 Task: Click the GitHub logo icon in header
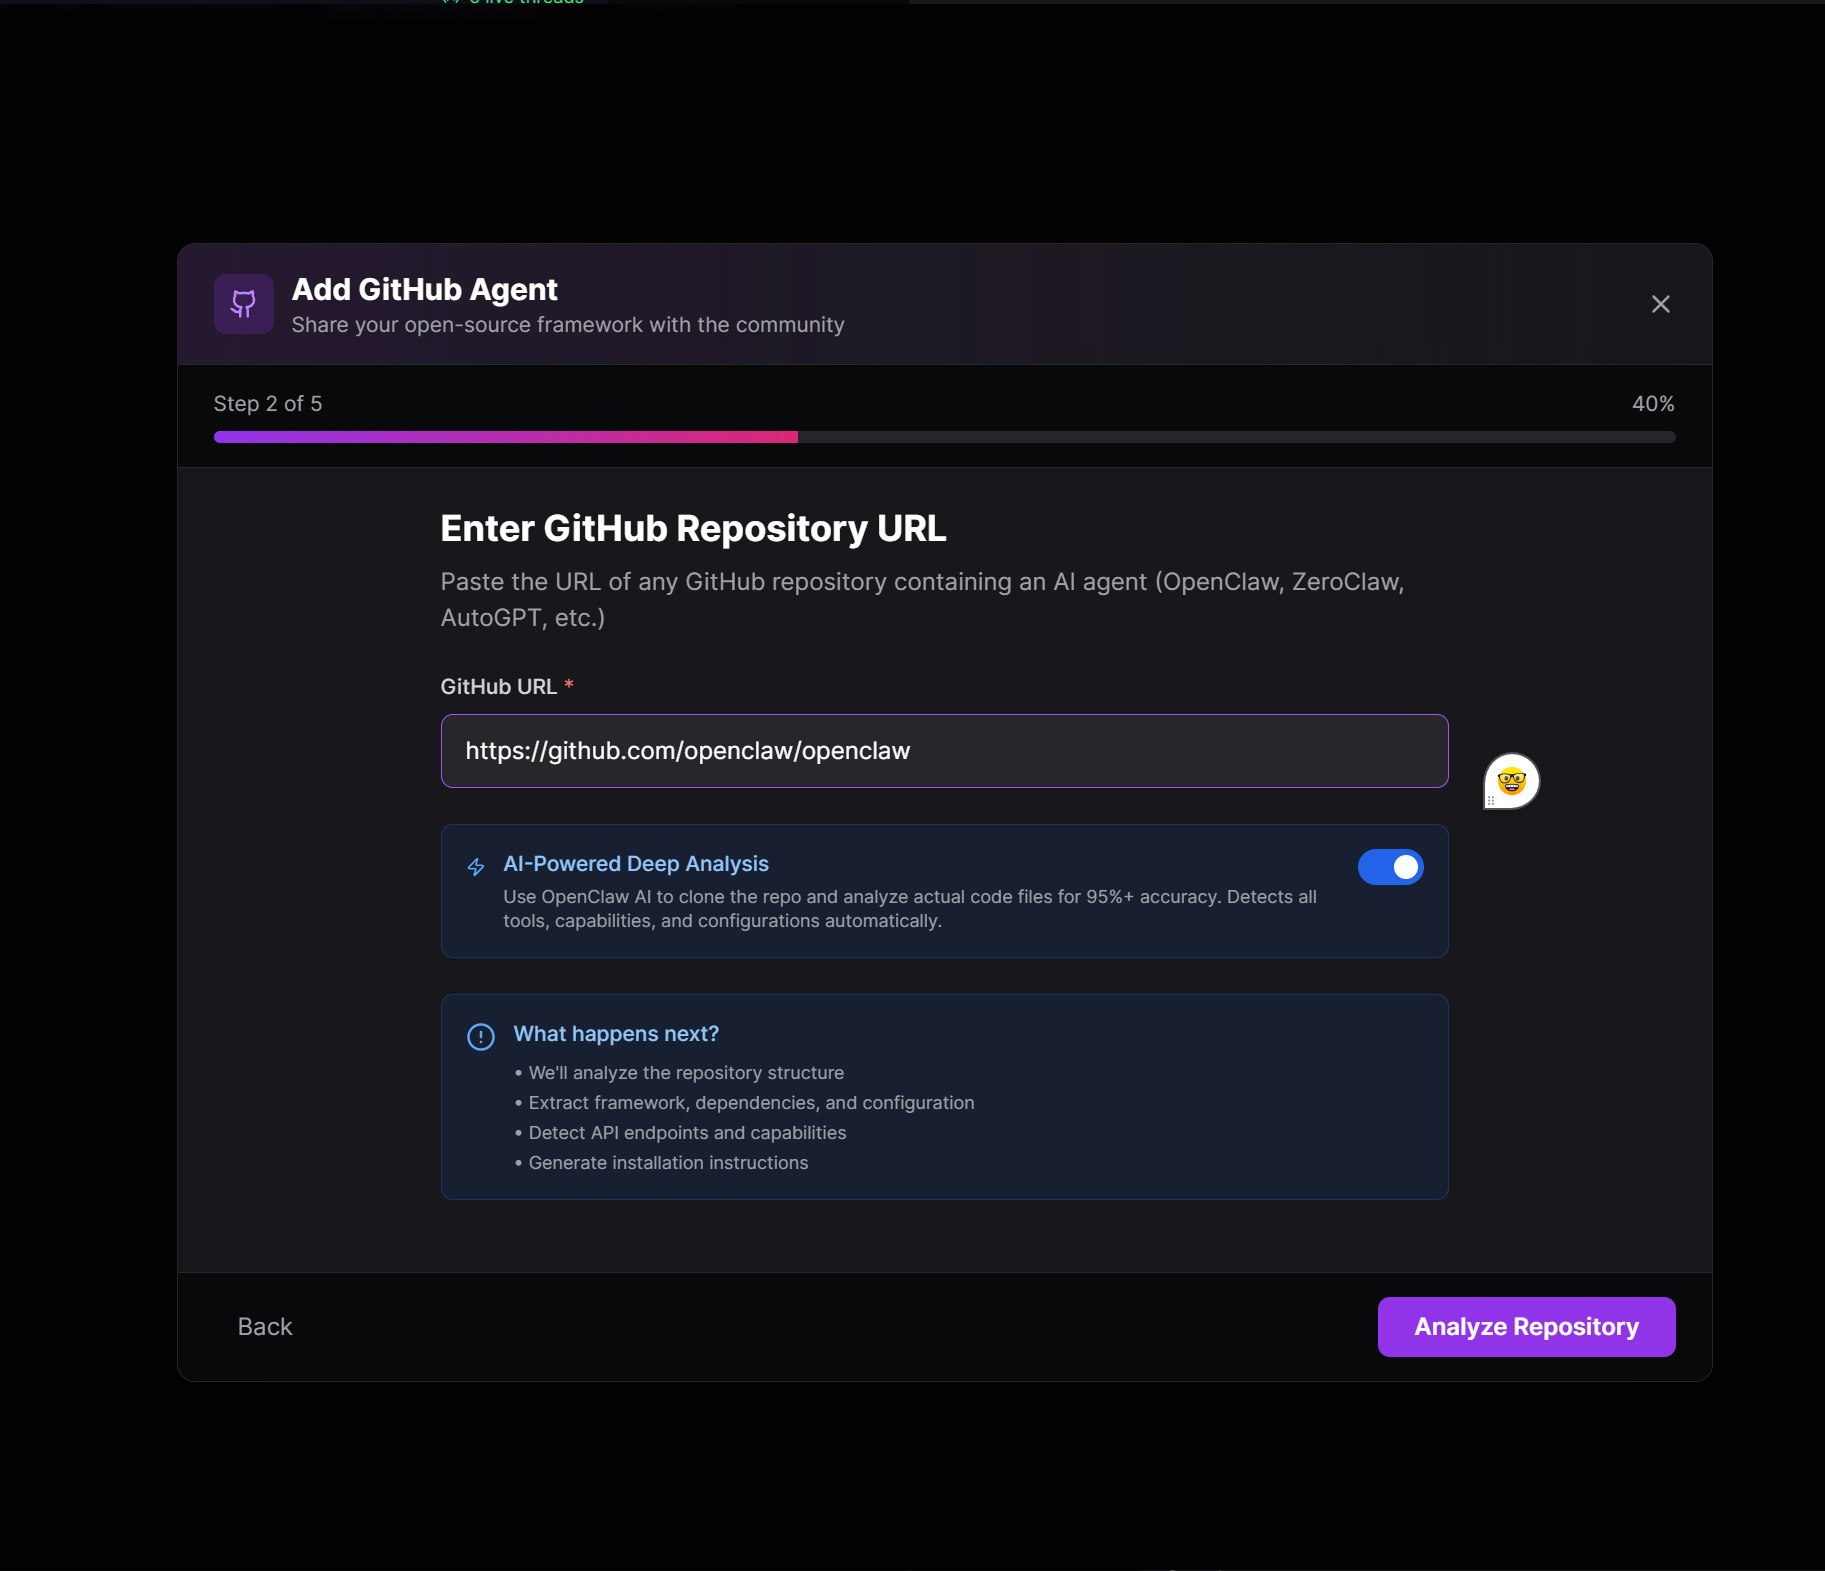point(243,304)
